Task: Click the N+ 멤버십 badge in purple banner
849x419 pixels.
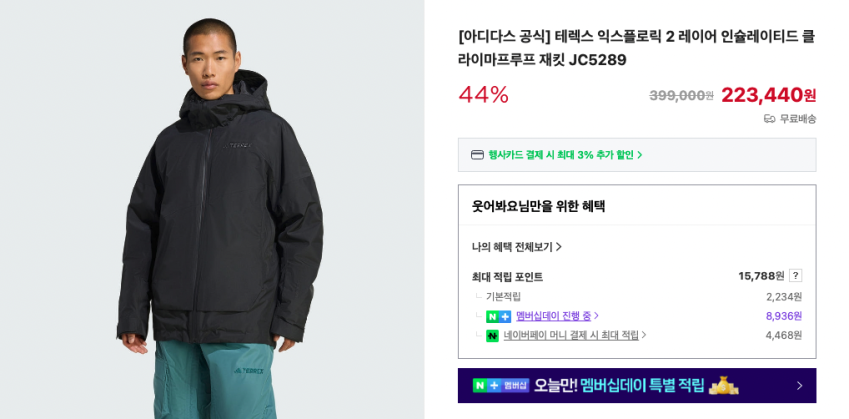Action: pyautogui.click(x=500, y=385)
